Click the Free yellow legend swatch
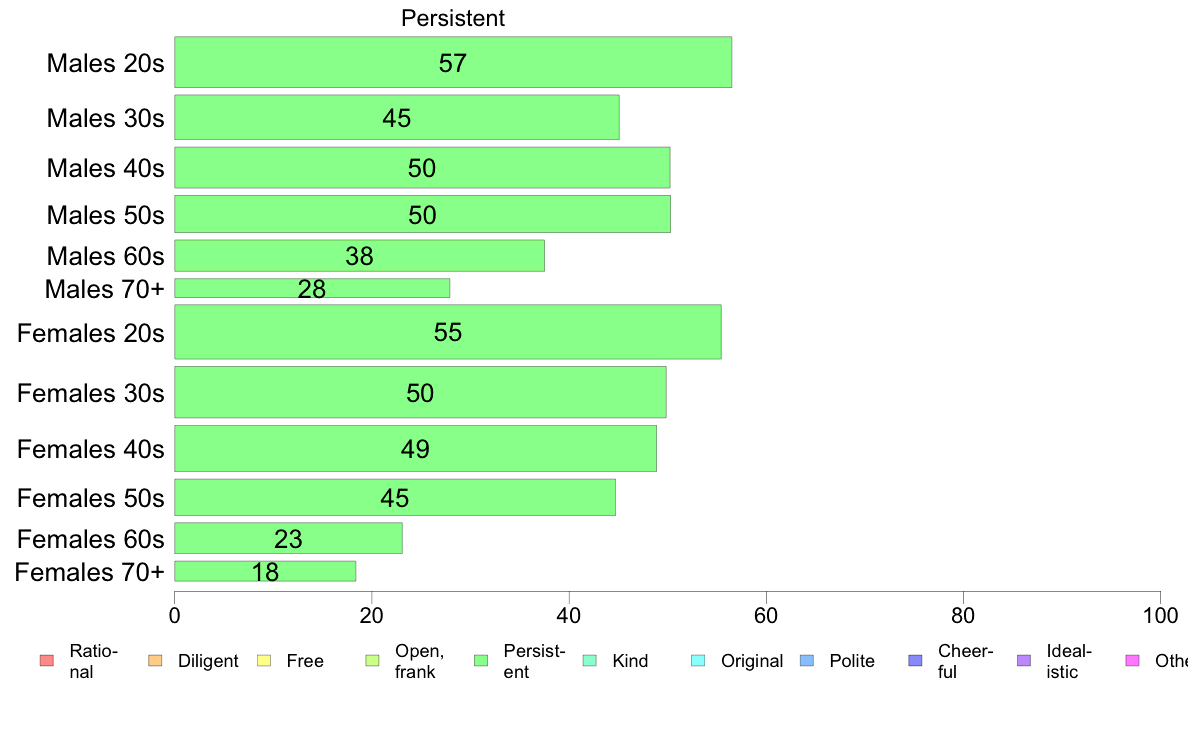Image resolution: width=1188 pixels, height=736 pixels. tap(264, 661)
